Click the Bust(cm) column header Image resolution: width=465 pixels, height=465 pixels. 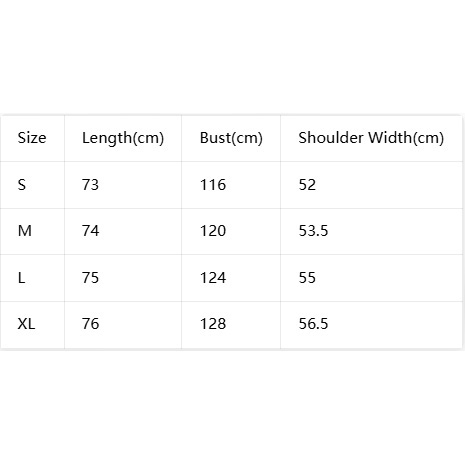(231, 138)
